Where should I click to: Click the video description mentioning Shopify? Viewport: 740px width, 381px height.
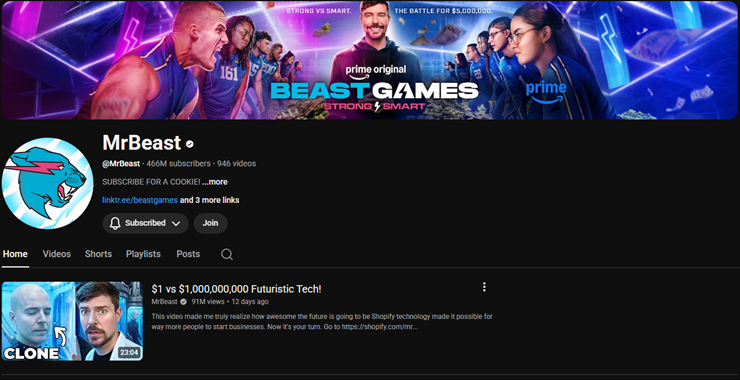322,322
